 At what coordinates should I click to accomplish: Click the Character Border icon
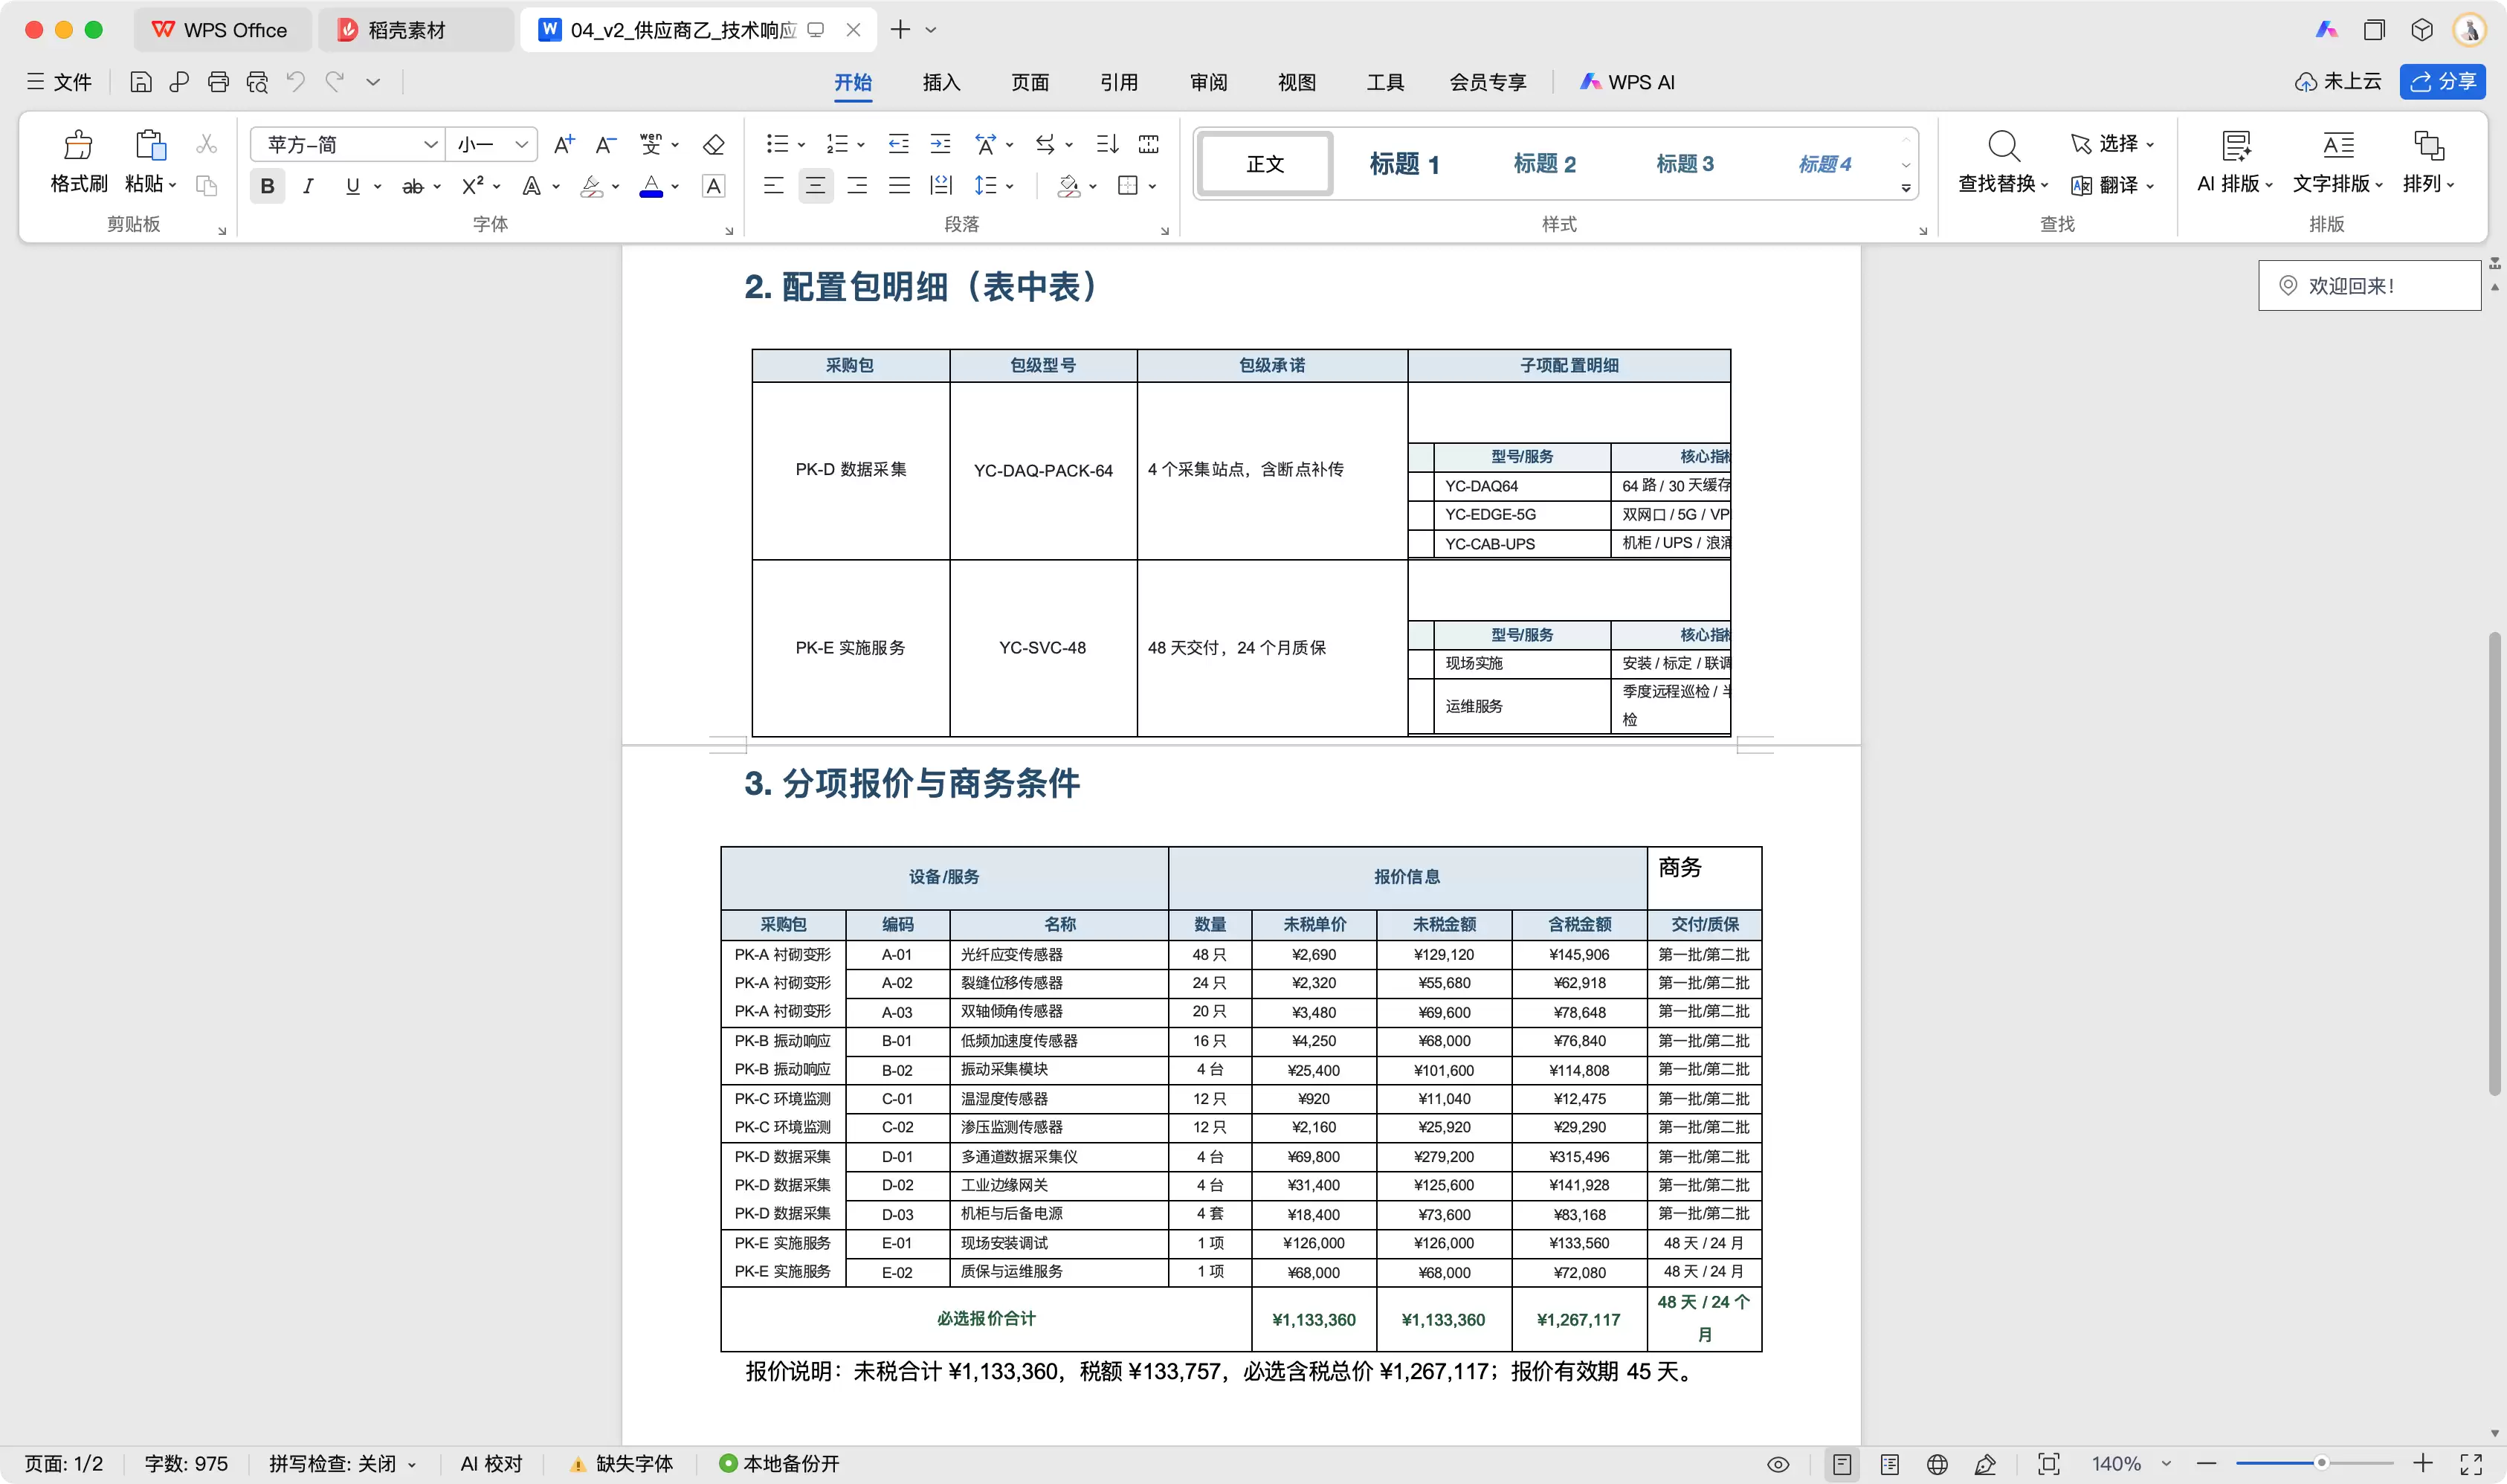point(713,186)
